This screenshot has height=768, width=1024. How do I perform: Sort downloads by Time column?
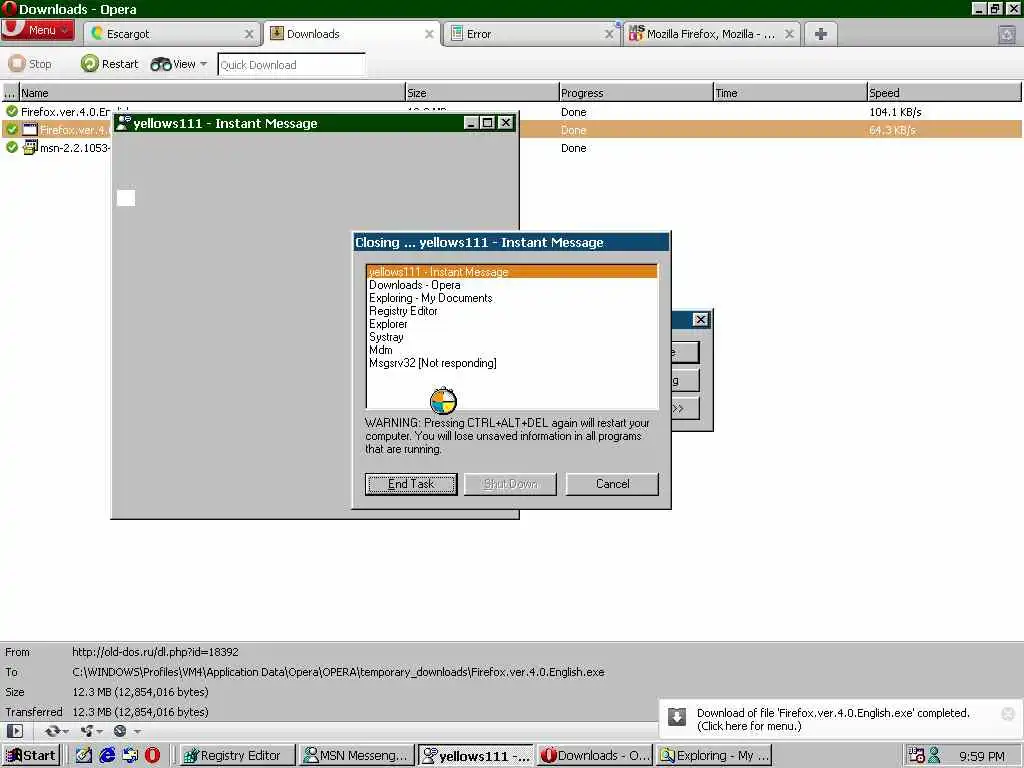pyautogui.click(x=790, y=93)
